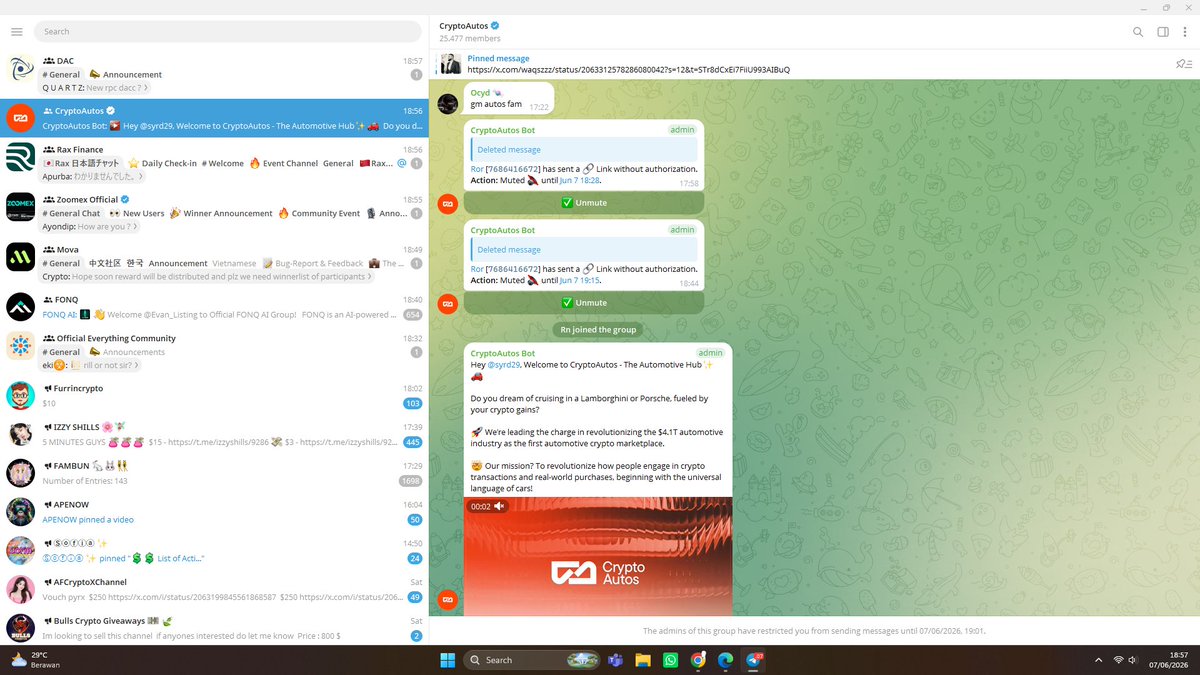Open WhatsApp from taskbar
The height and width of the screenshot is (675, 1200).
click(x=670, y=660)
